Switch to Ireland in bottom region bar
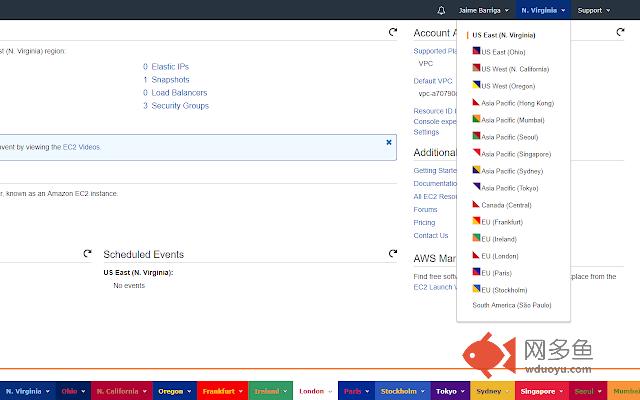The image size is (640, 400). click(271, 391)
